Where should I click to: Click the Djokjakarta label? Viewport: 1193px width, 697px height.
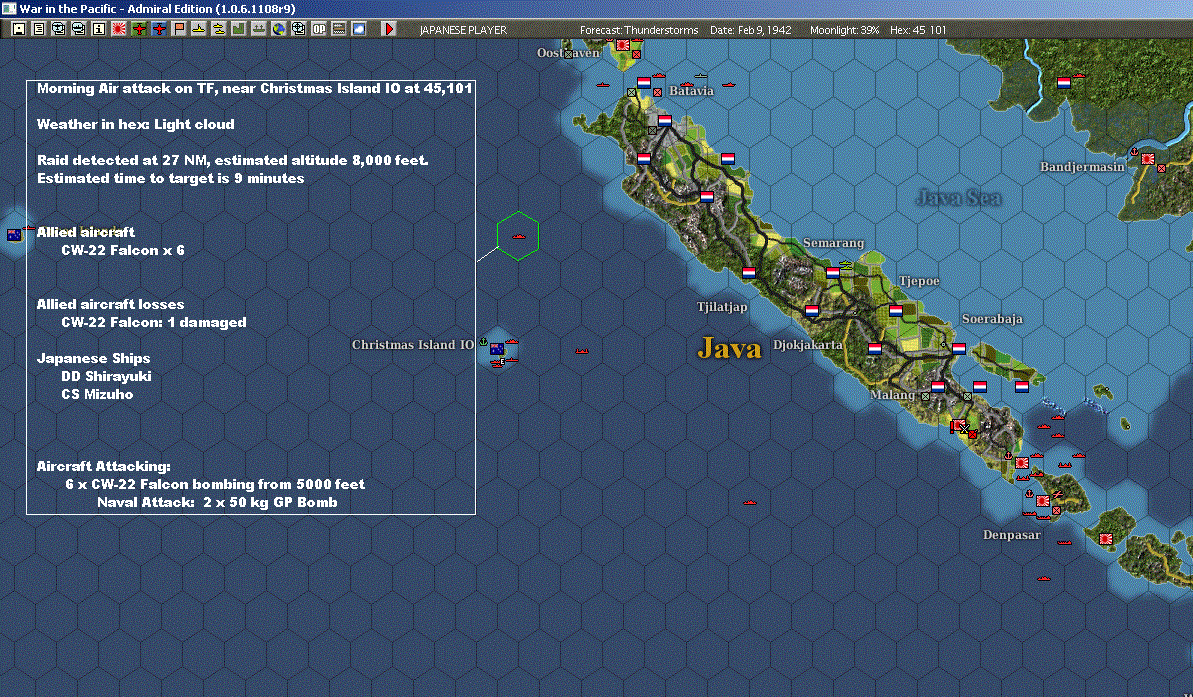(808, 345)
